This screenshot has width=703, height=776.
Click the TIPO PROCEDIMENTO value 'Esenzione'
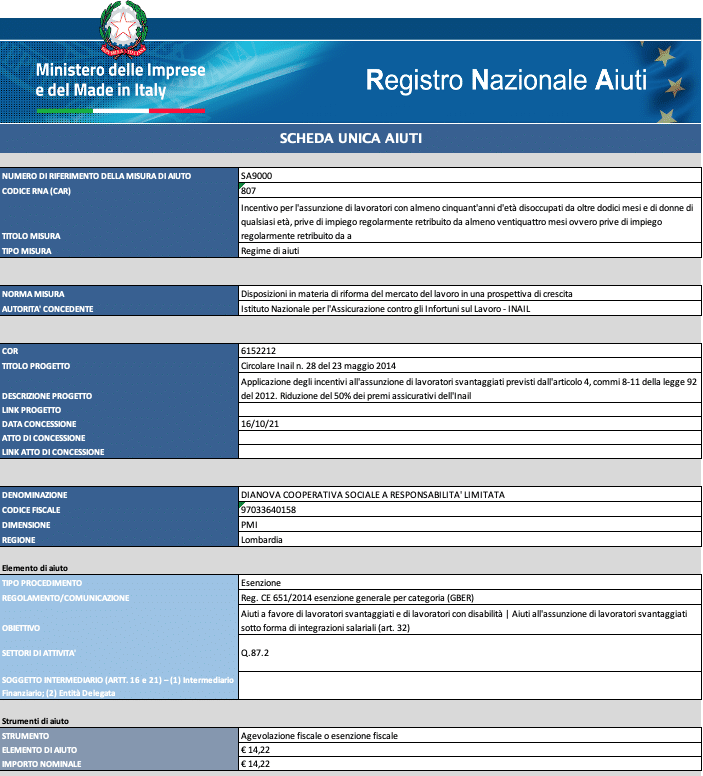(x=470, y=582)
